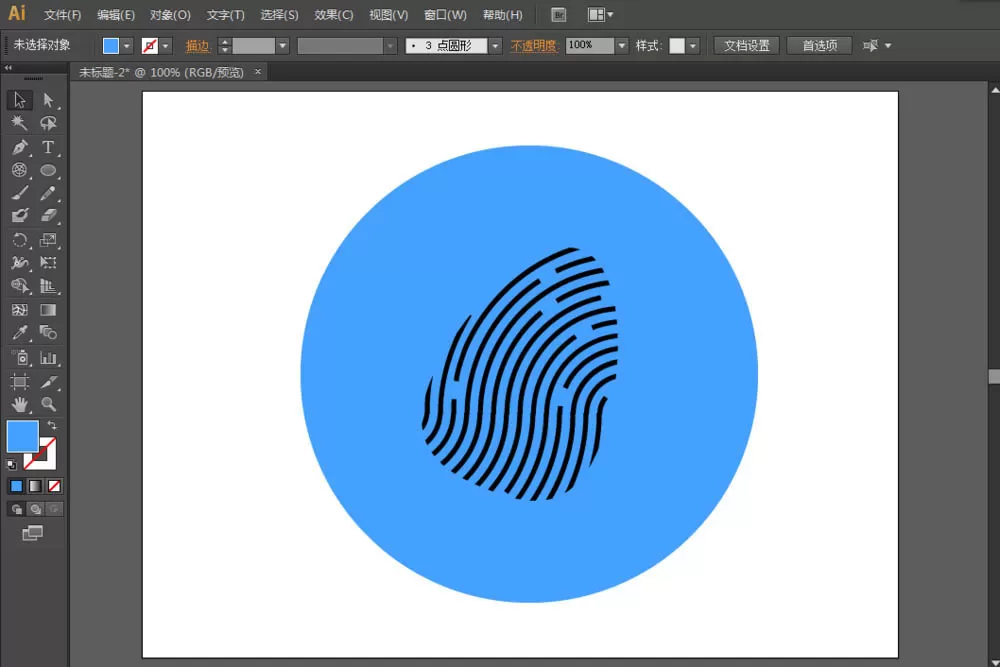Open the 文件(F) menu

click(62, 15)
